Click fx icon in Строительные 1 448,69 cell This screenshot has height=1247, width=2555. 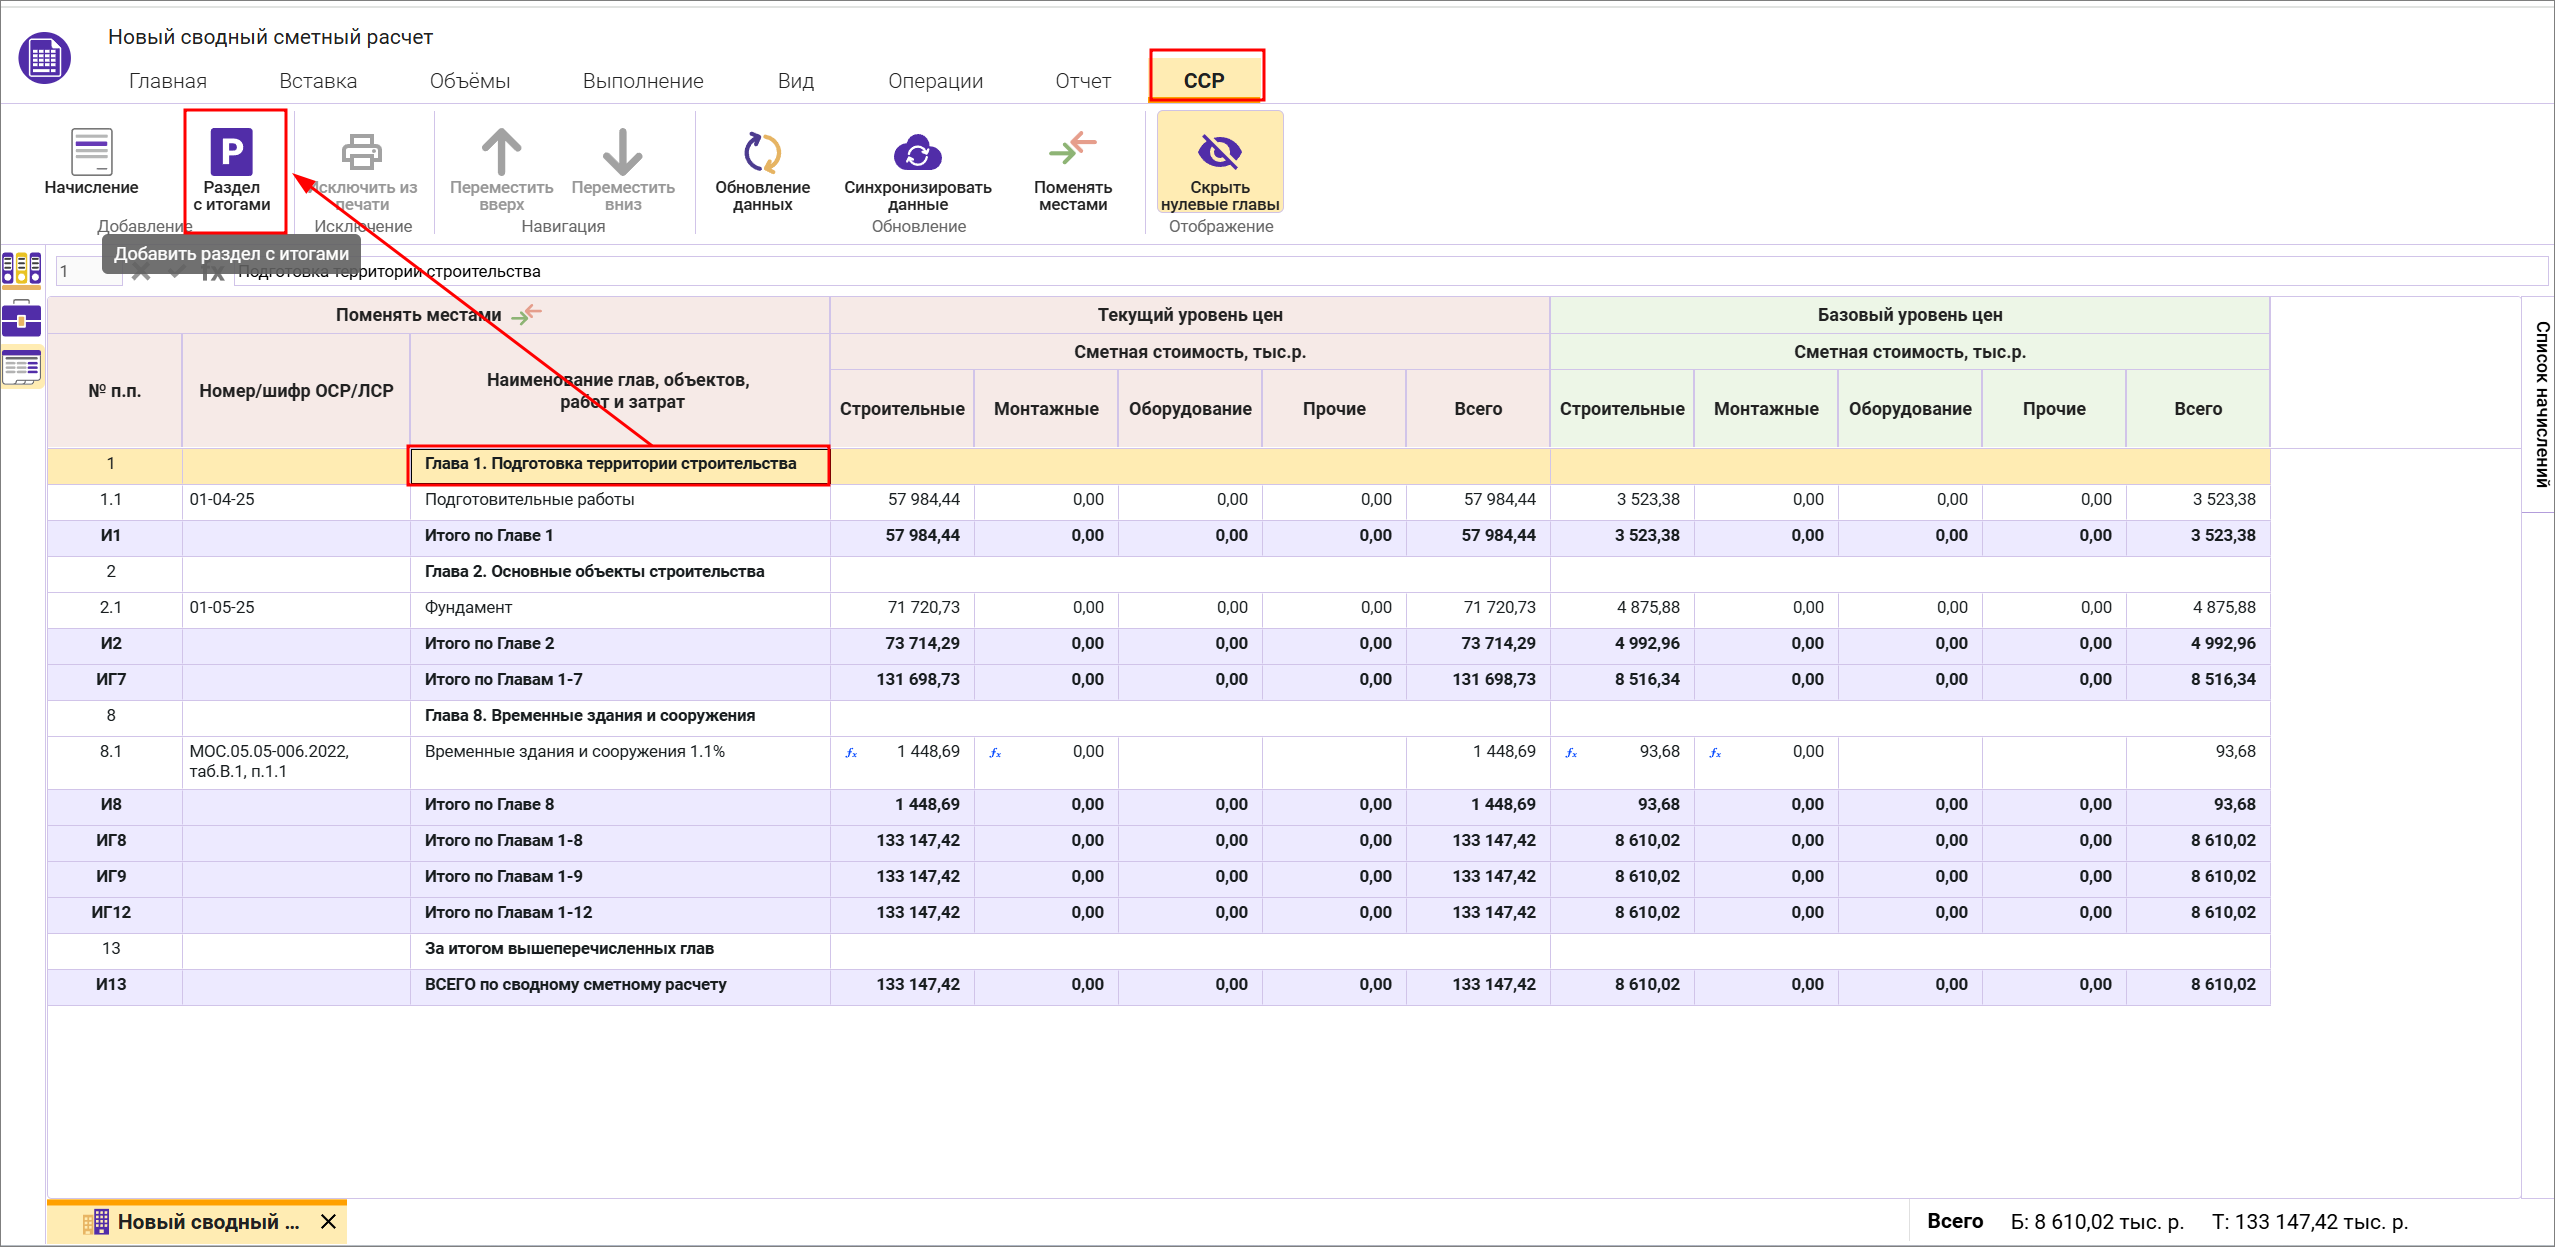point(851,753)
